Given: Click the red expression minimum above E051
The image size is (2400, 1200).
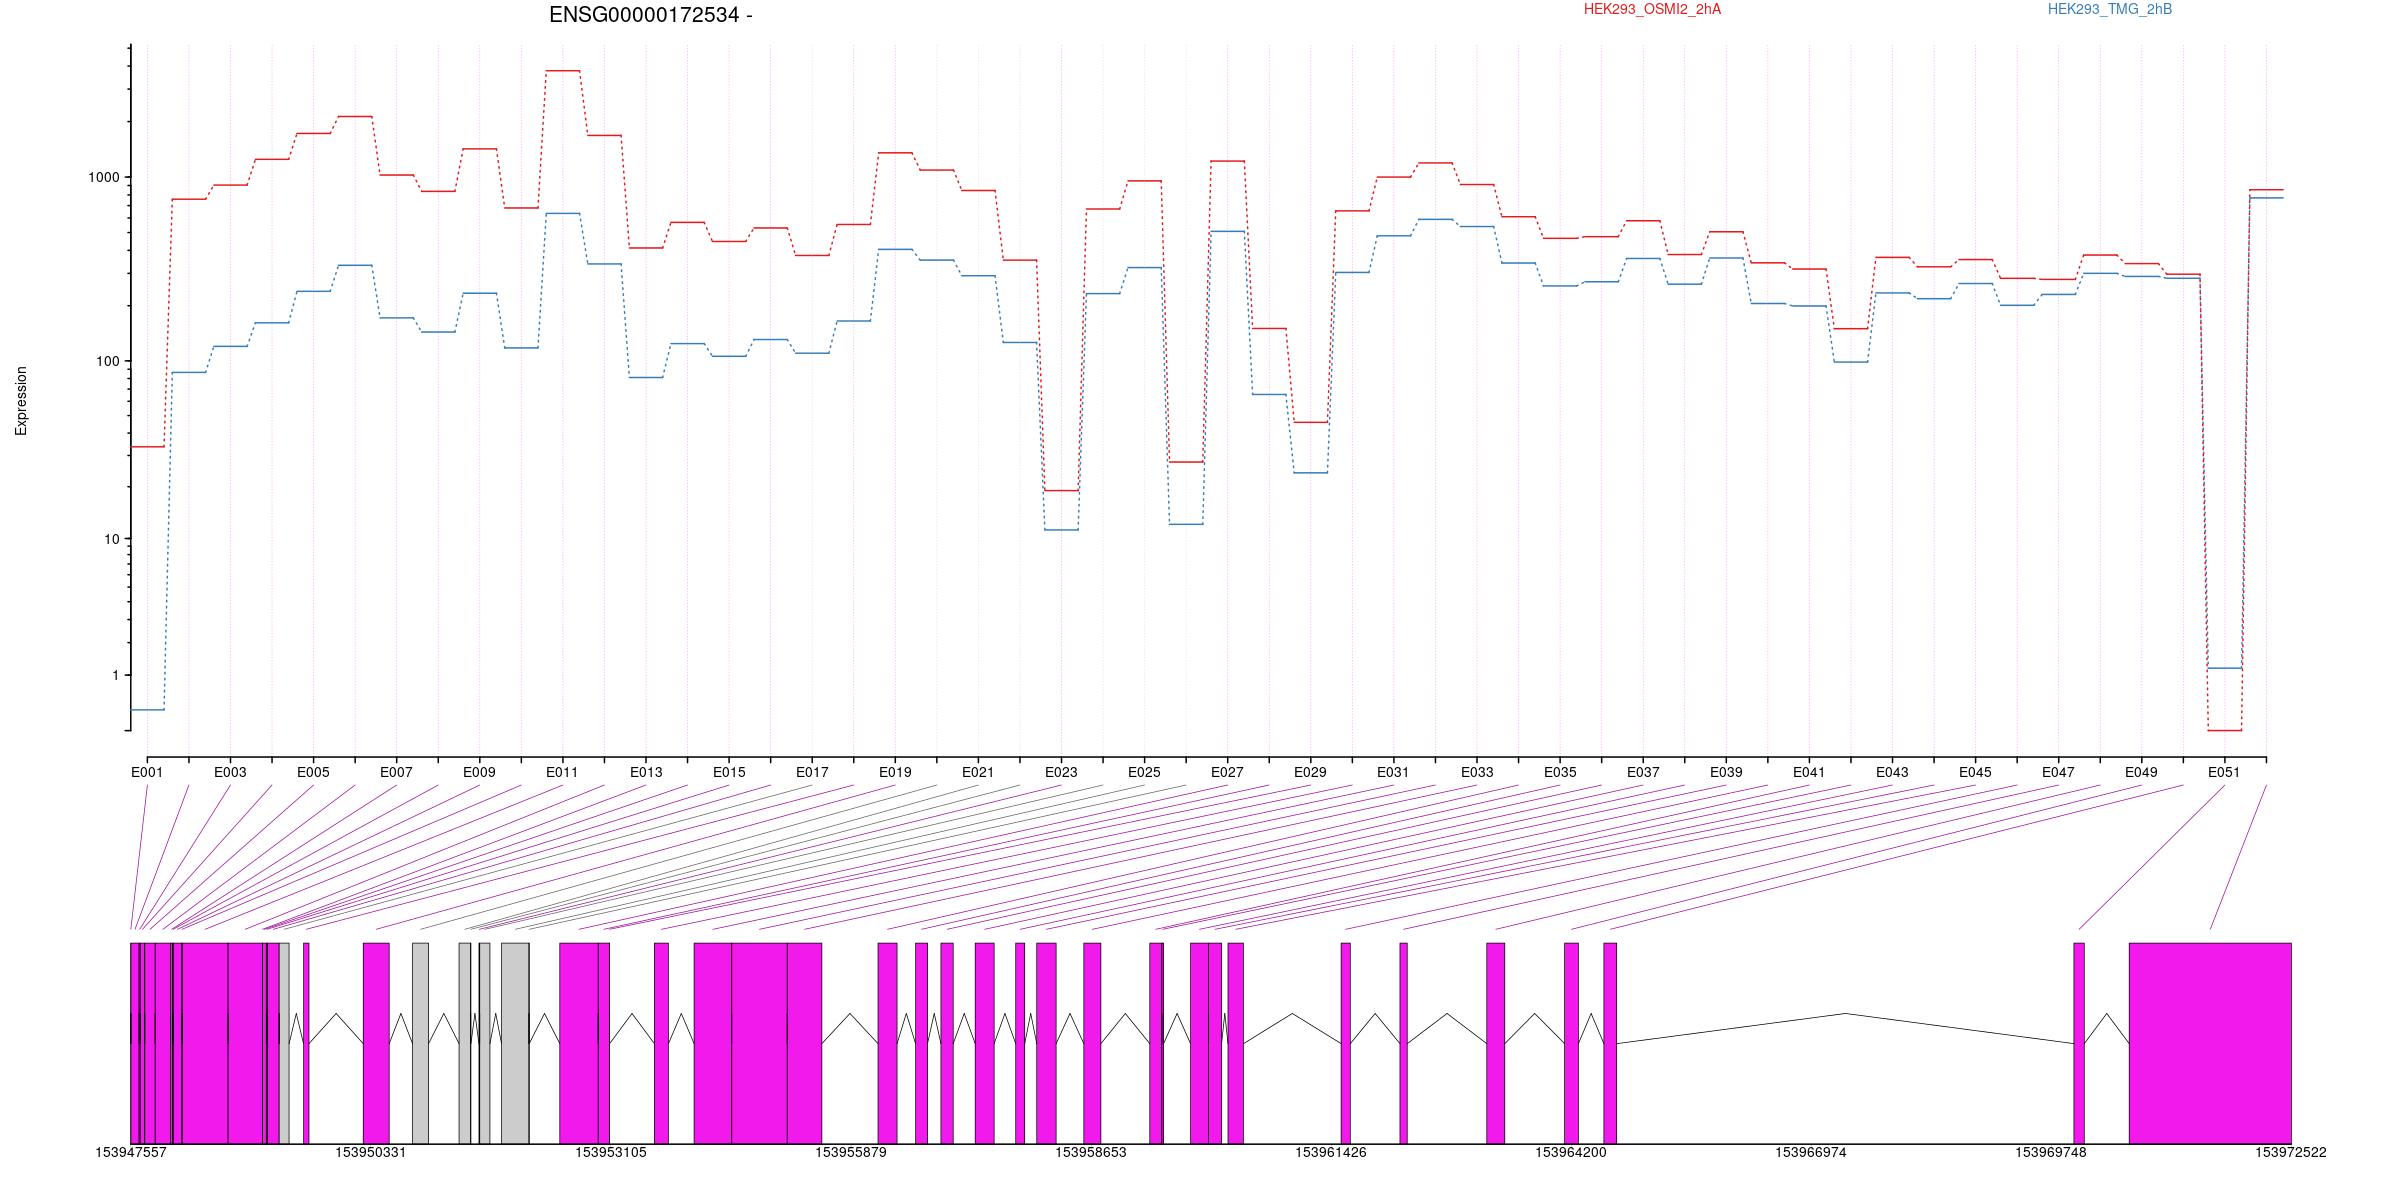Looking at the screenshot, I should 2225,730.
